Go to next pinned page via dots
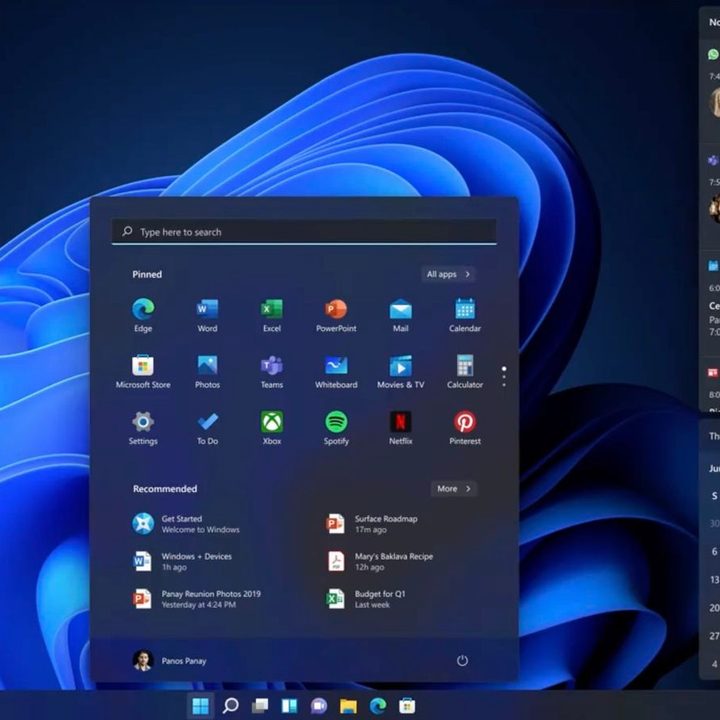Viewport: 720px width, 720px height. click(504, 377)
